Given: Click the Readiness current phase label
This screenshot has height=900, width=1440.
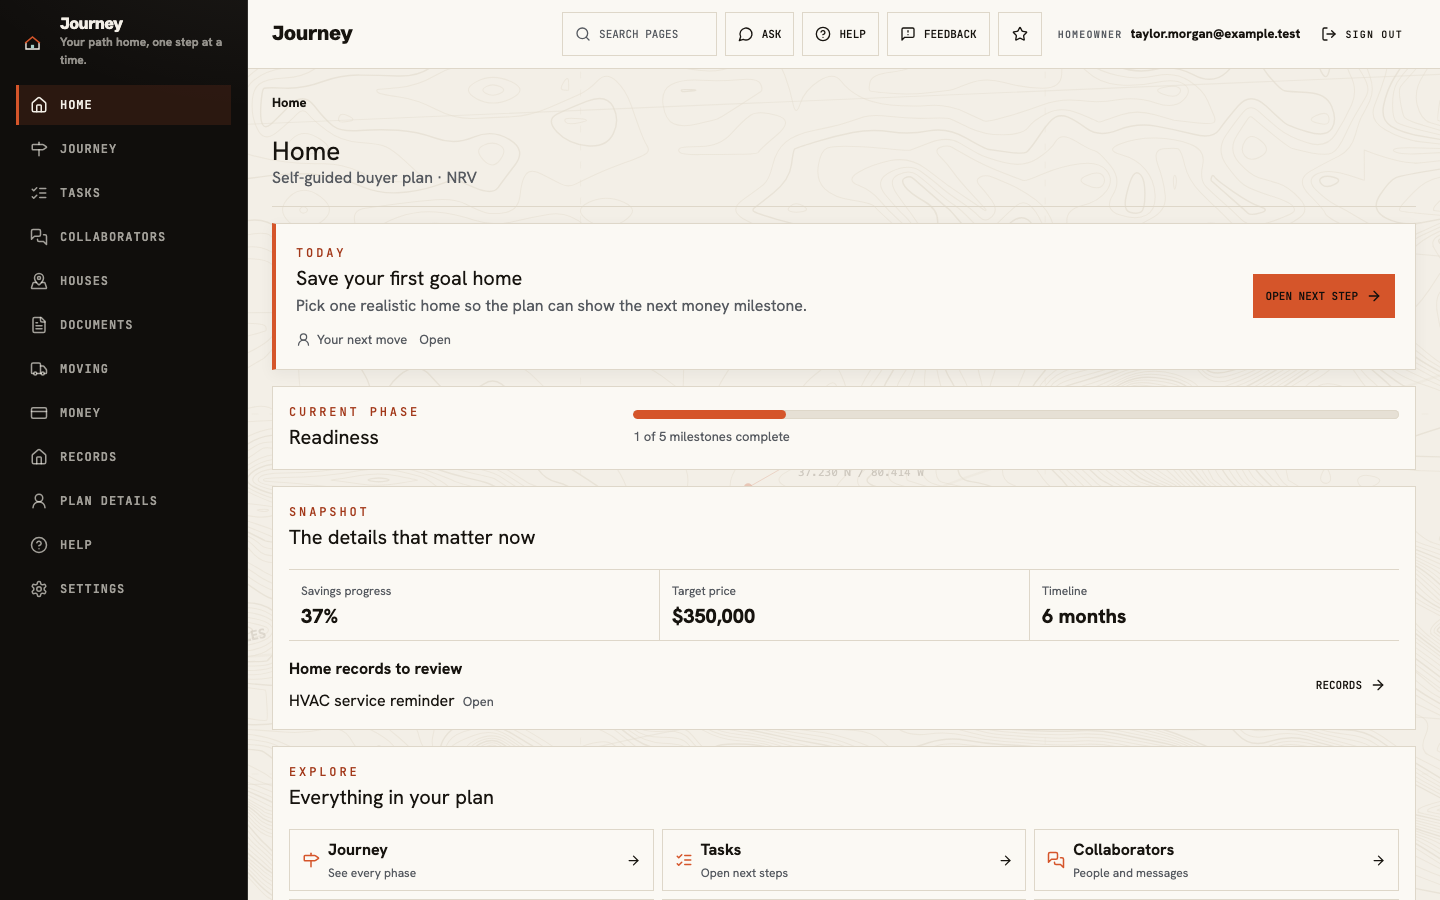Looking at the screenshot, I should pos(334,437).
